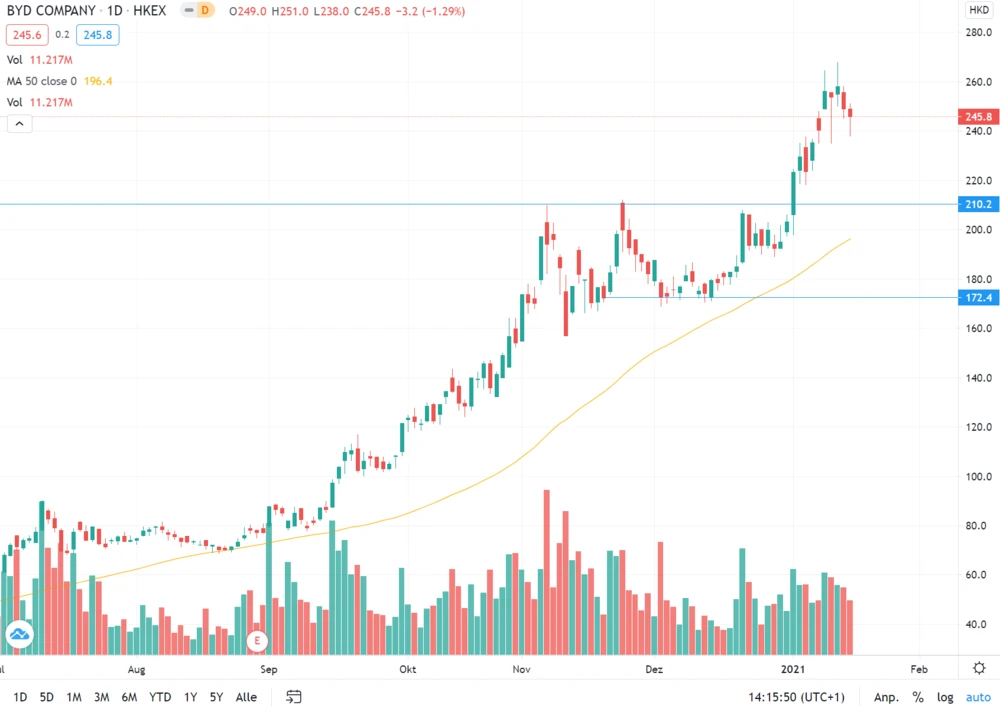Click the 210.2 horizontal line price label
The width and height of the screenshot is (1000, 712).
(x=977, y=205)
